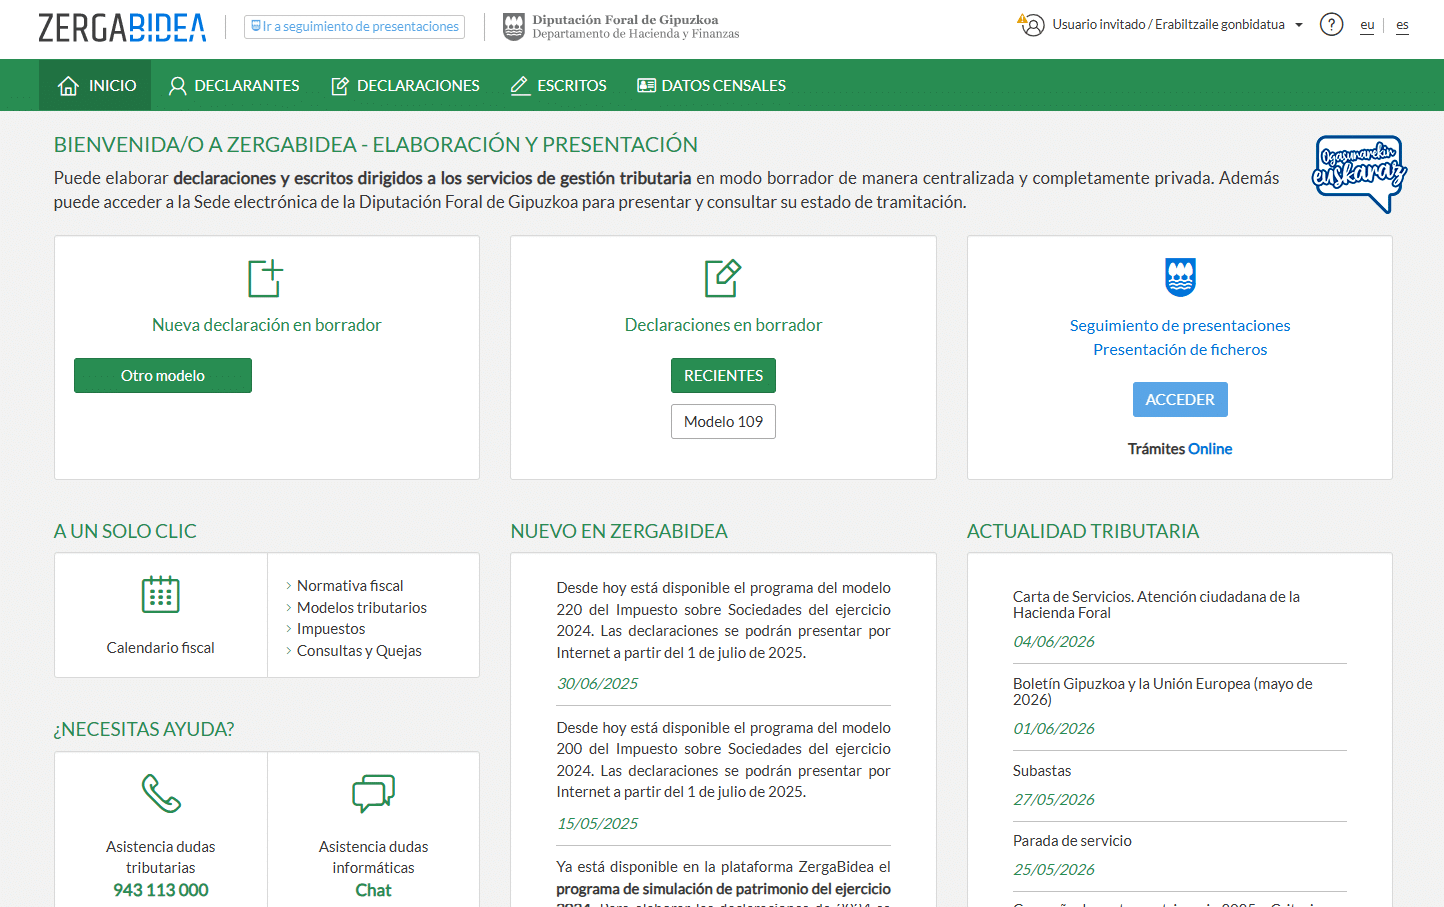Open the Chat link for IT help

click(373, 890)
